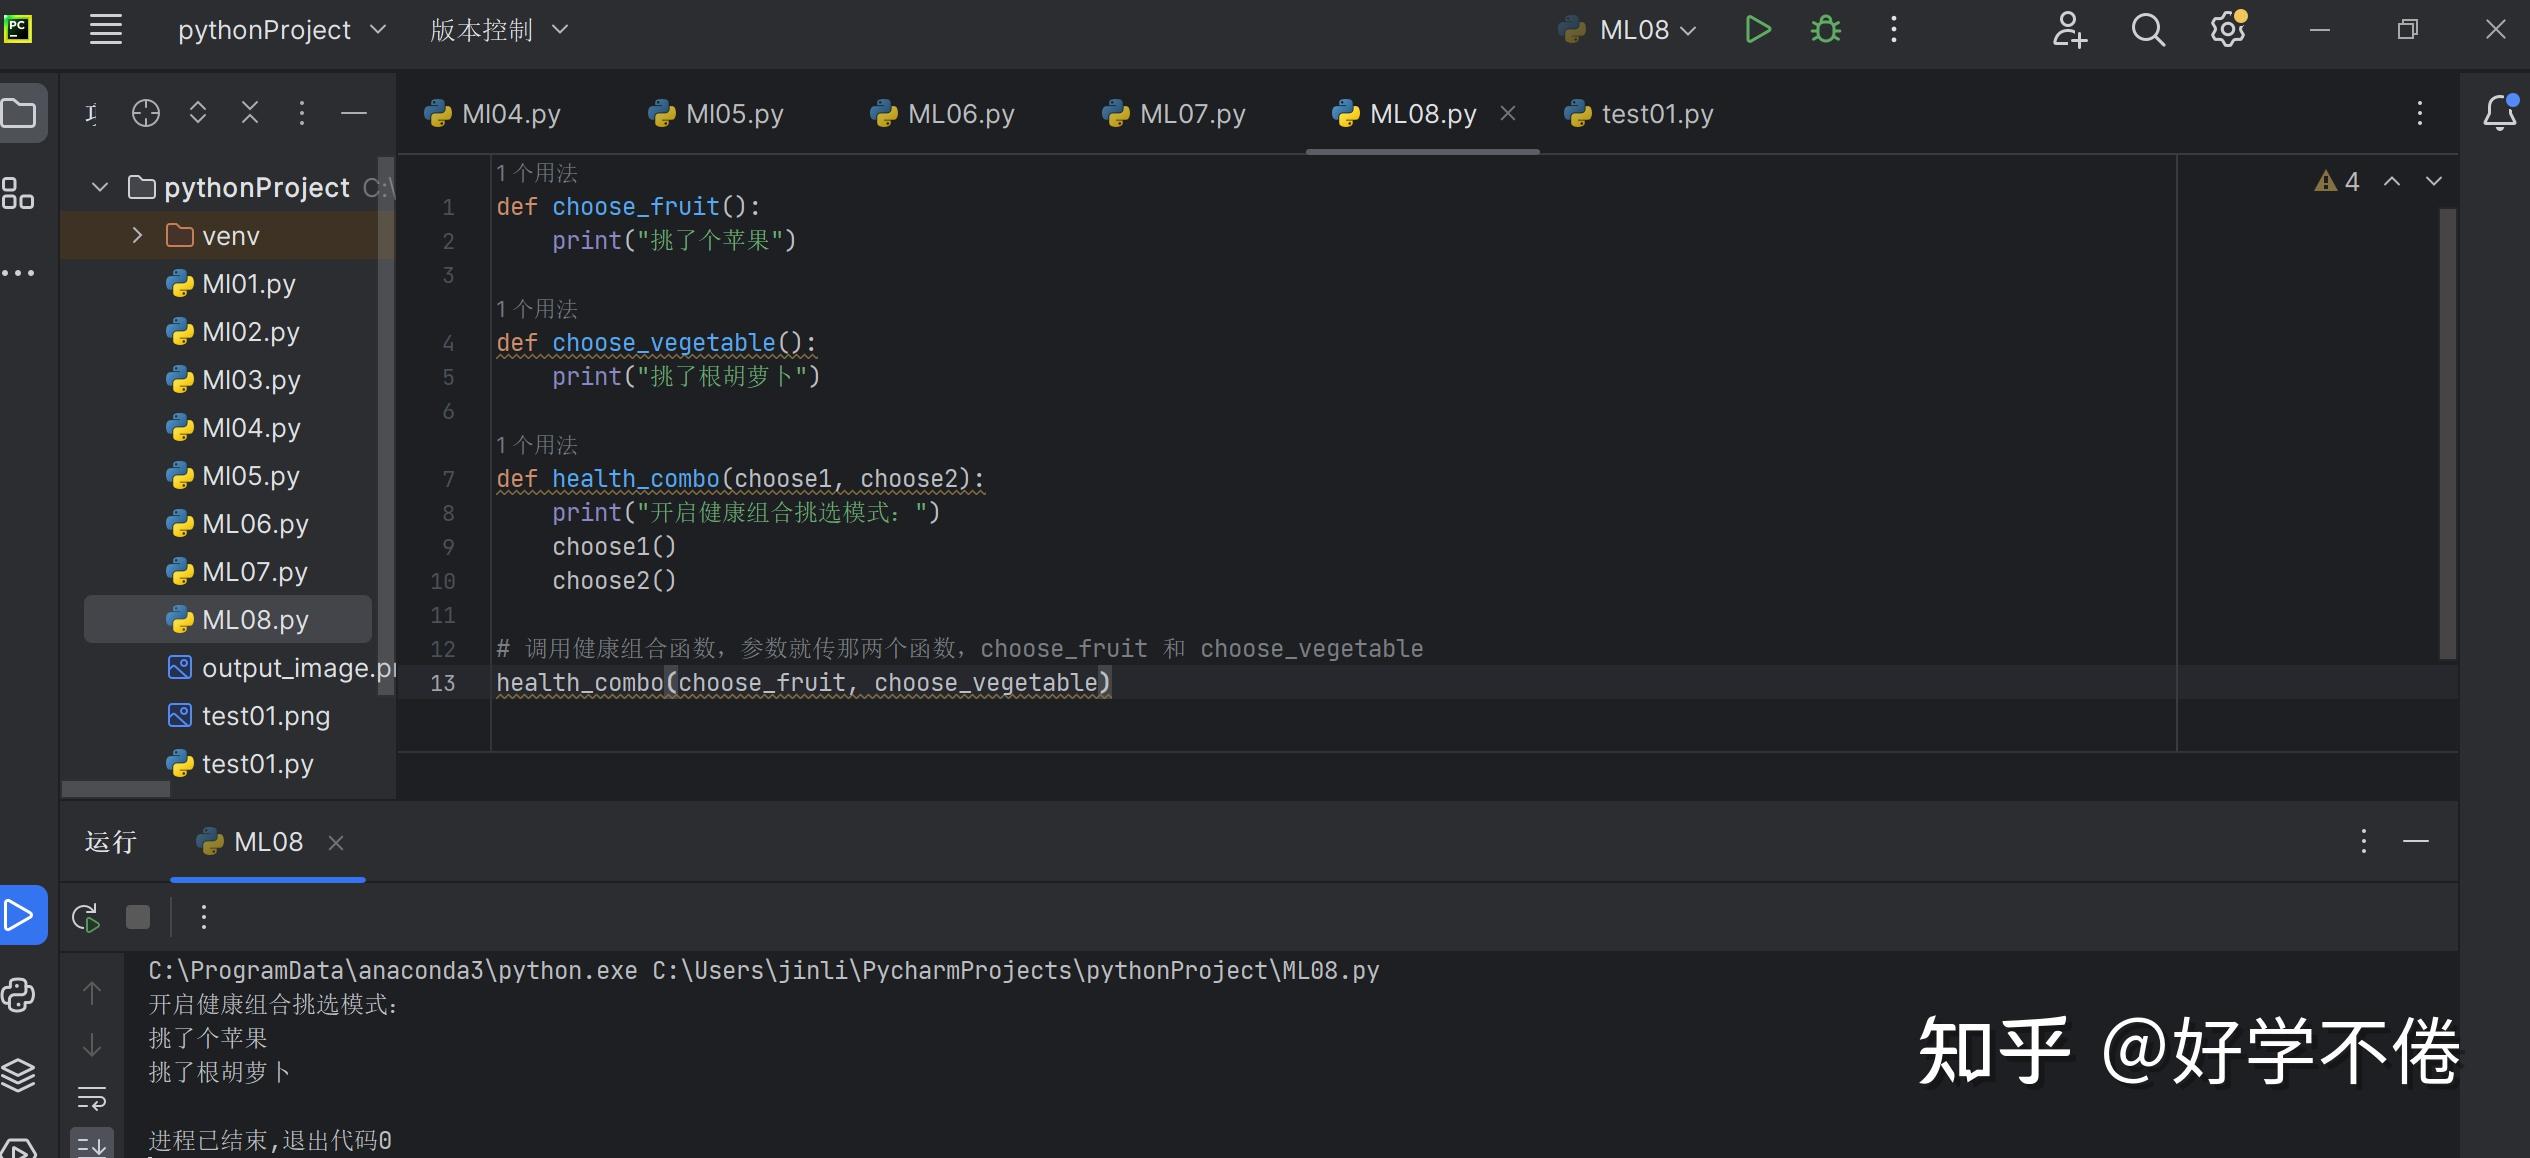
Task: Open IDE settings gear icon
Action: pyautogui.click(x=2228, y=30)
